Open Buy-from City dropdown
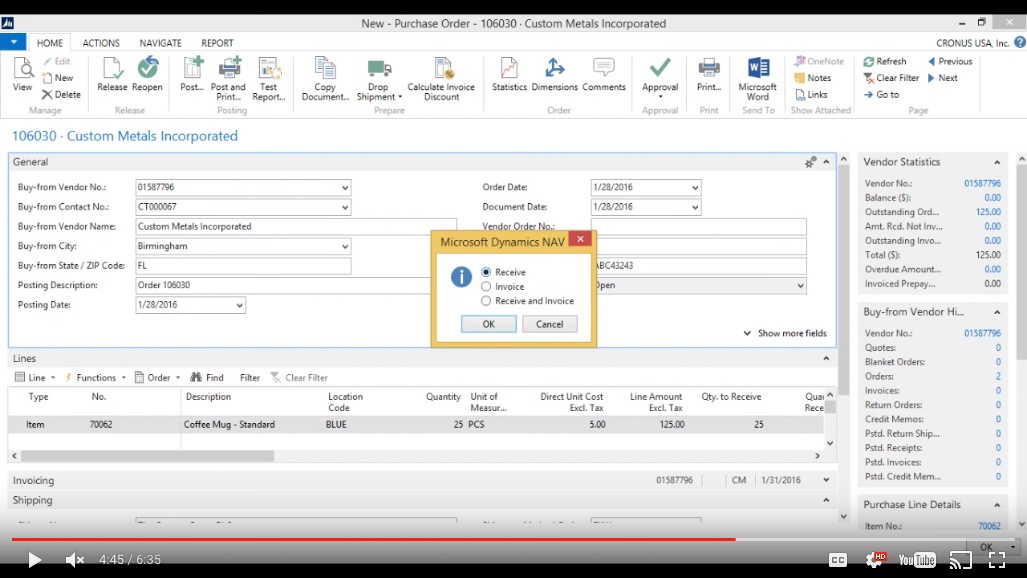Viewport: 1027px width, 578px height. click(x=345, y=246)
